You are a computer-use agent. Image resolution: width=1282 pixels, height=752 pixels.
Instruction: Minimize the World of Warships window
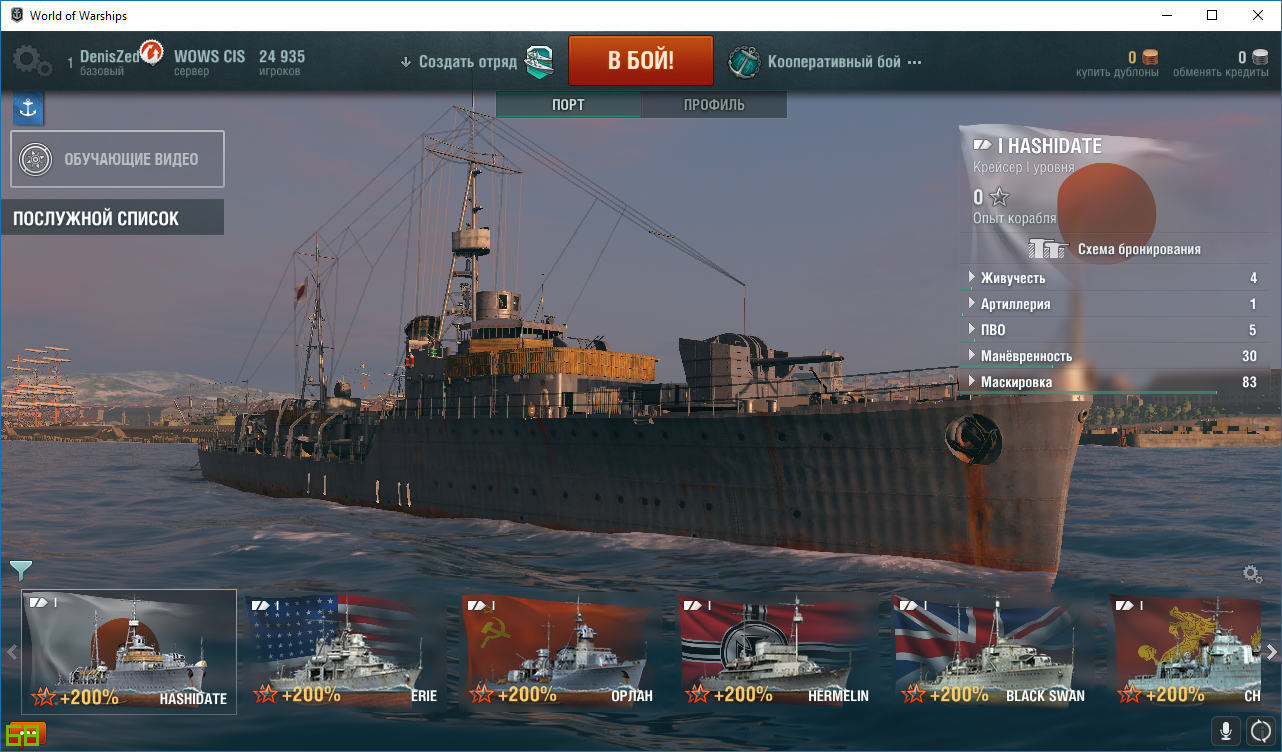pyautogui.click(x=1166, y=15)
